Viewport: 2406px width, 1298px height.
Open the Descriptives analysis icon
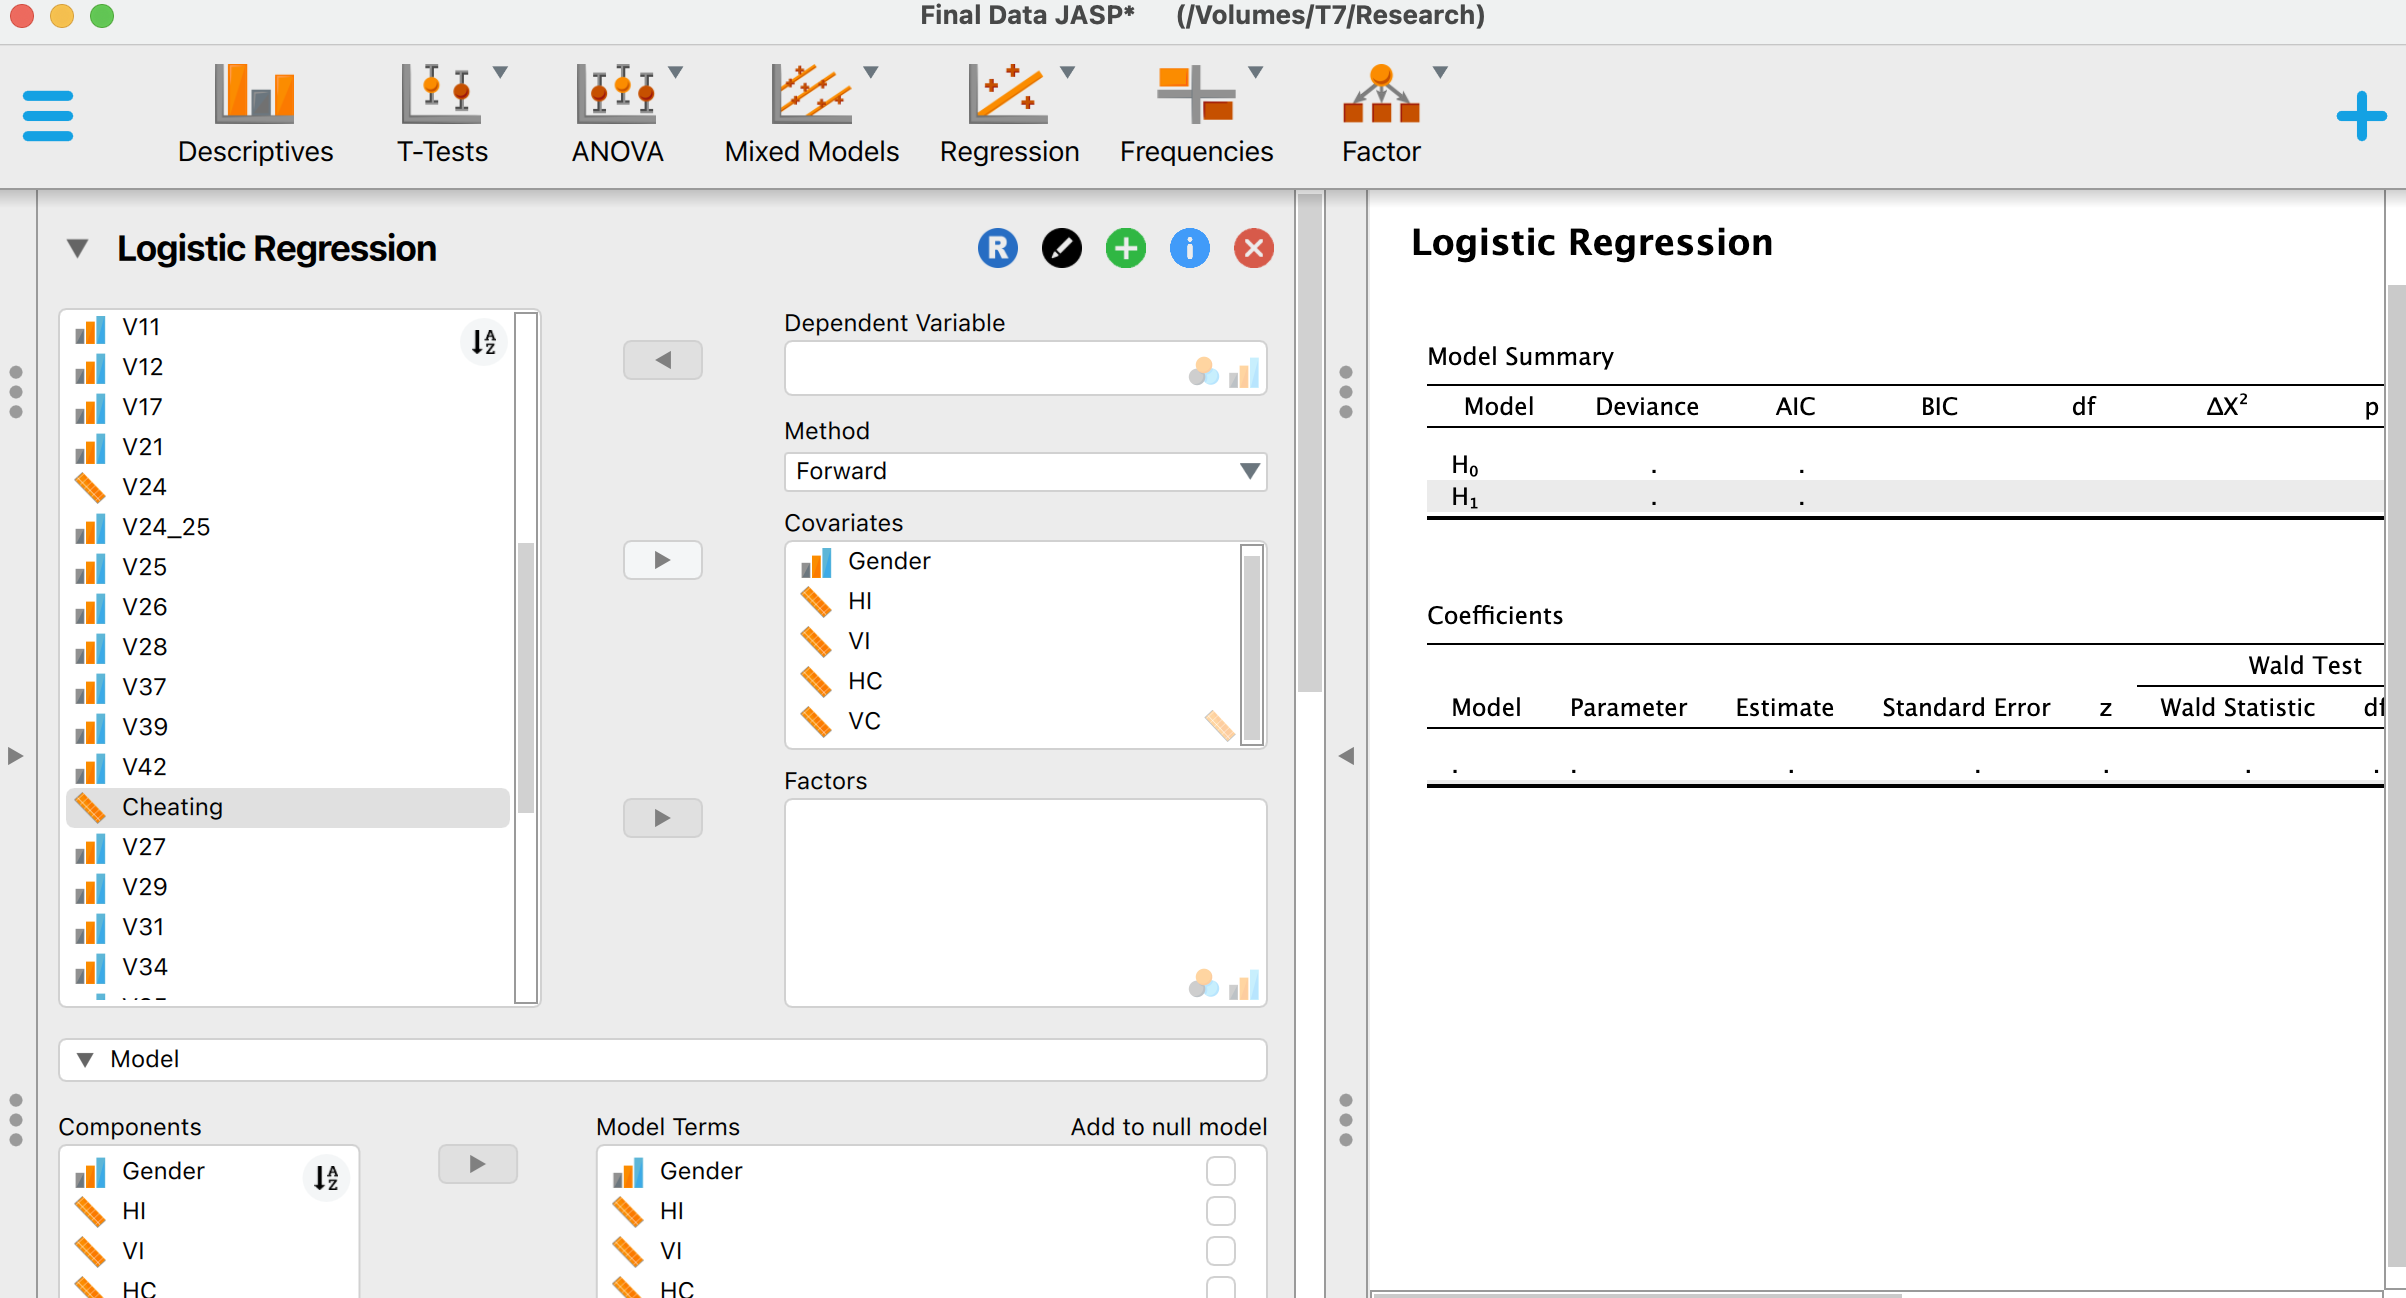(255, 110)
